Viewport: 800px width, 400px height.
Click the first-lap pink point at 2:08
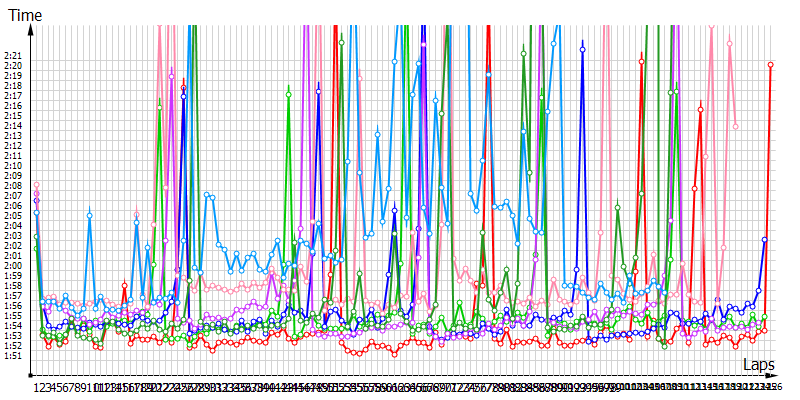(x=37, y=185)
